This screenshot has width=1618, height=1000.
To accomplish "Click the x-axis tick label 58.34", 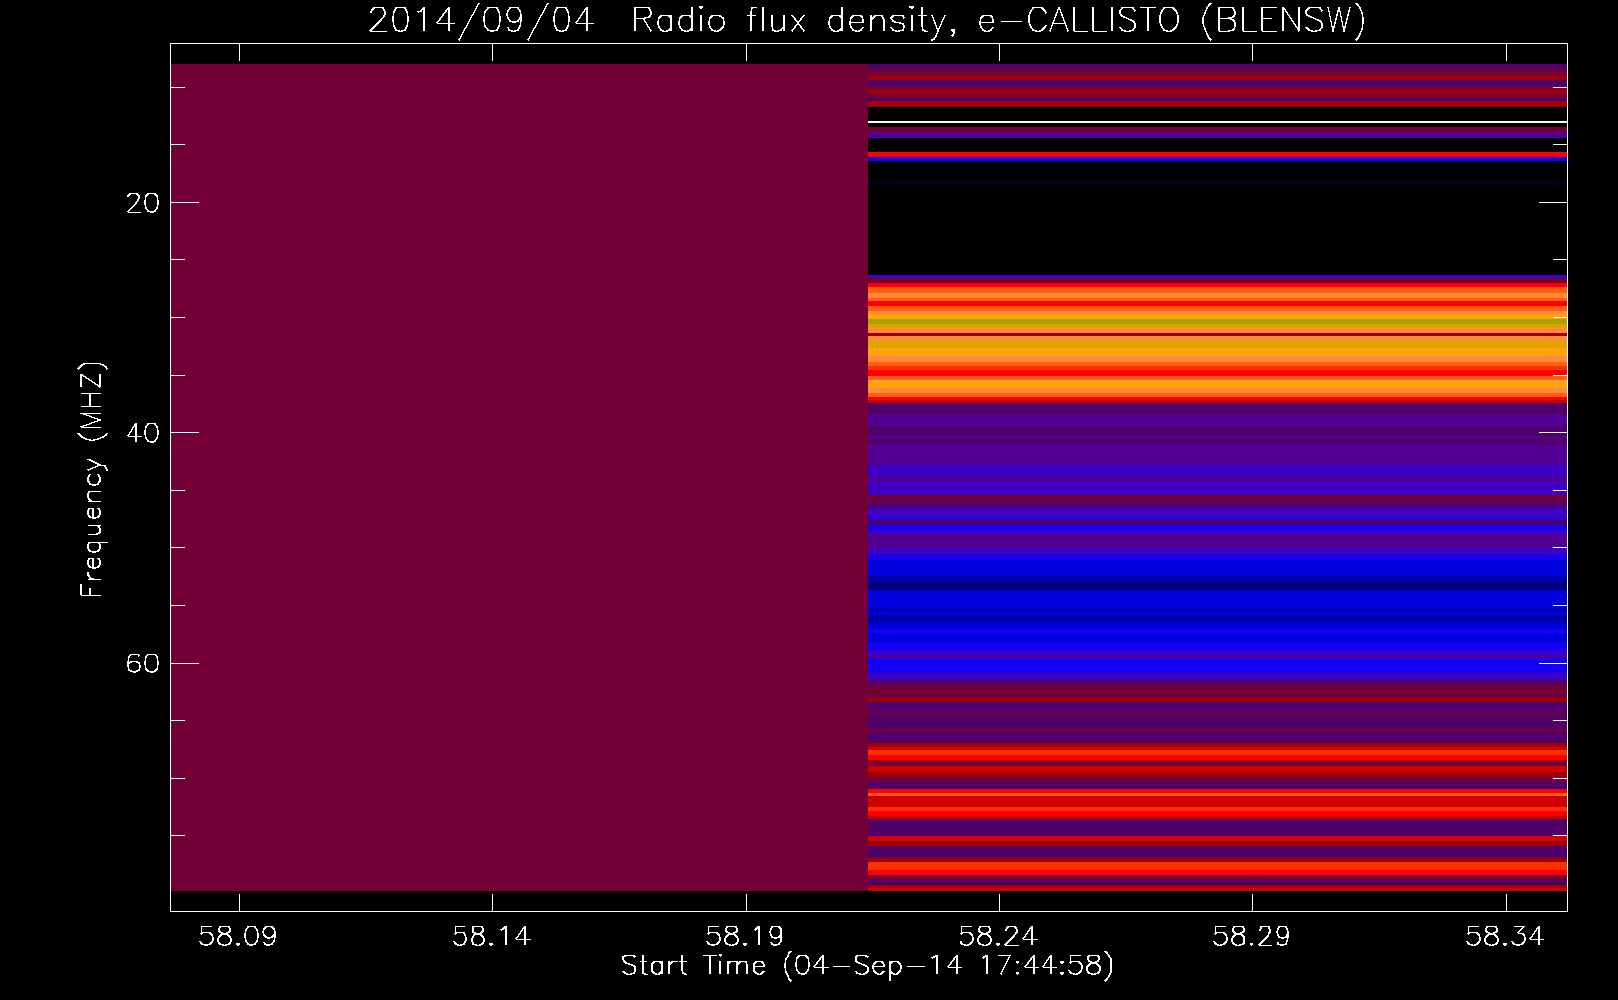I will pyautogui.click(x=1504, y=936).
